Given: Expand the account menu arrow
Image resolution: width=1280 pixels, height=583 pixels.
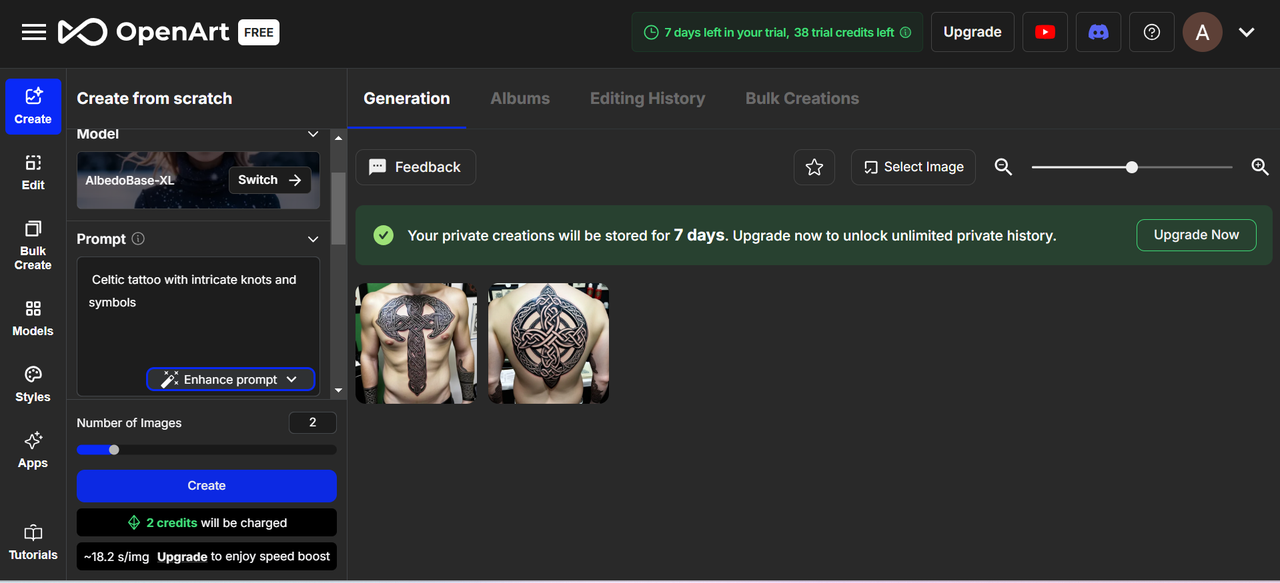Looking at the screenshot, I should (x=1246, y=32).
